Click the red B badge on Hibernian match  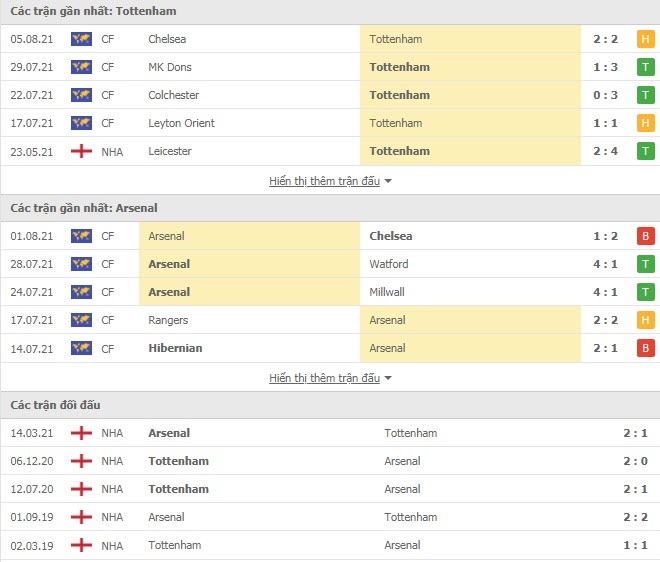pos(645,349)
